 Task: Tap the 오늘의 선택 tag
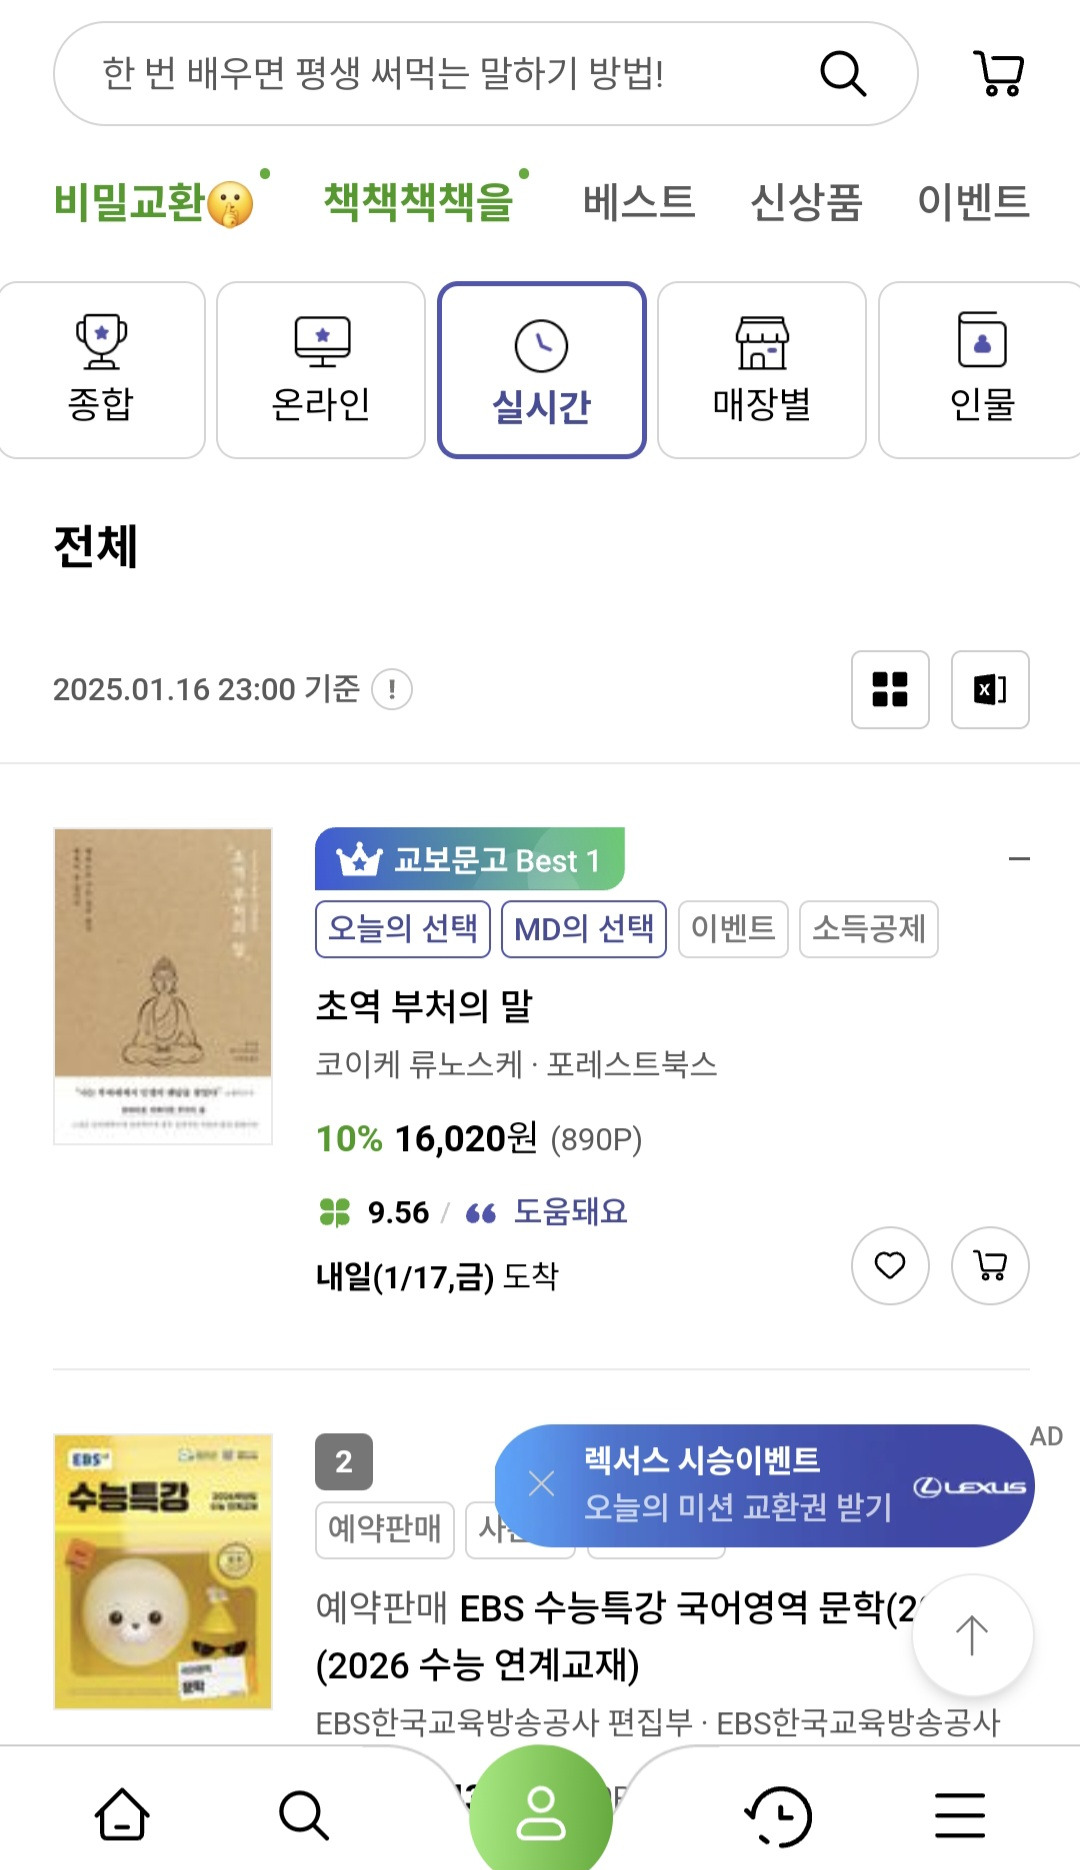click(x=403, y=929)
